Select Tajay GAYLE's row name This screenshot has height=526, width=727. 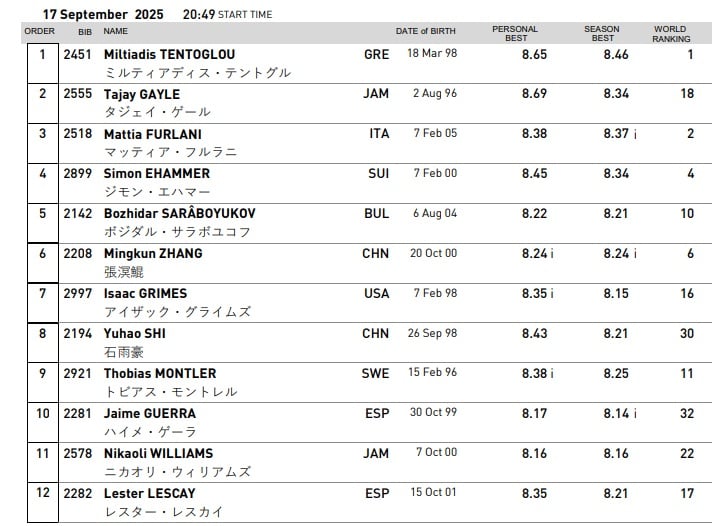[142, 94]
